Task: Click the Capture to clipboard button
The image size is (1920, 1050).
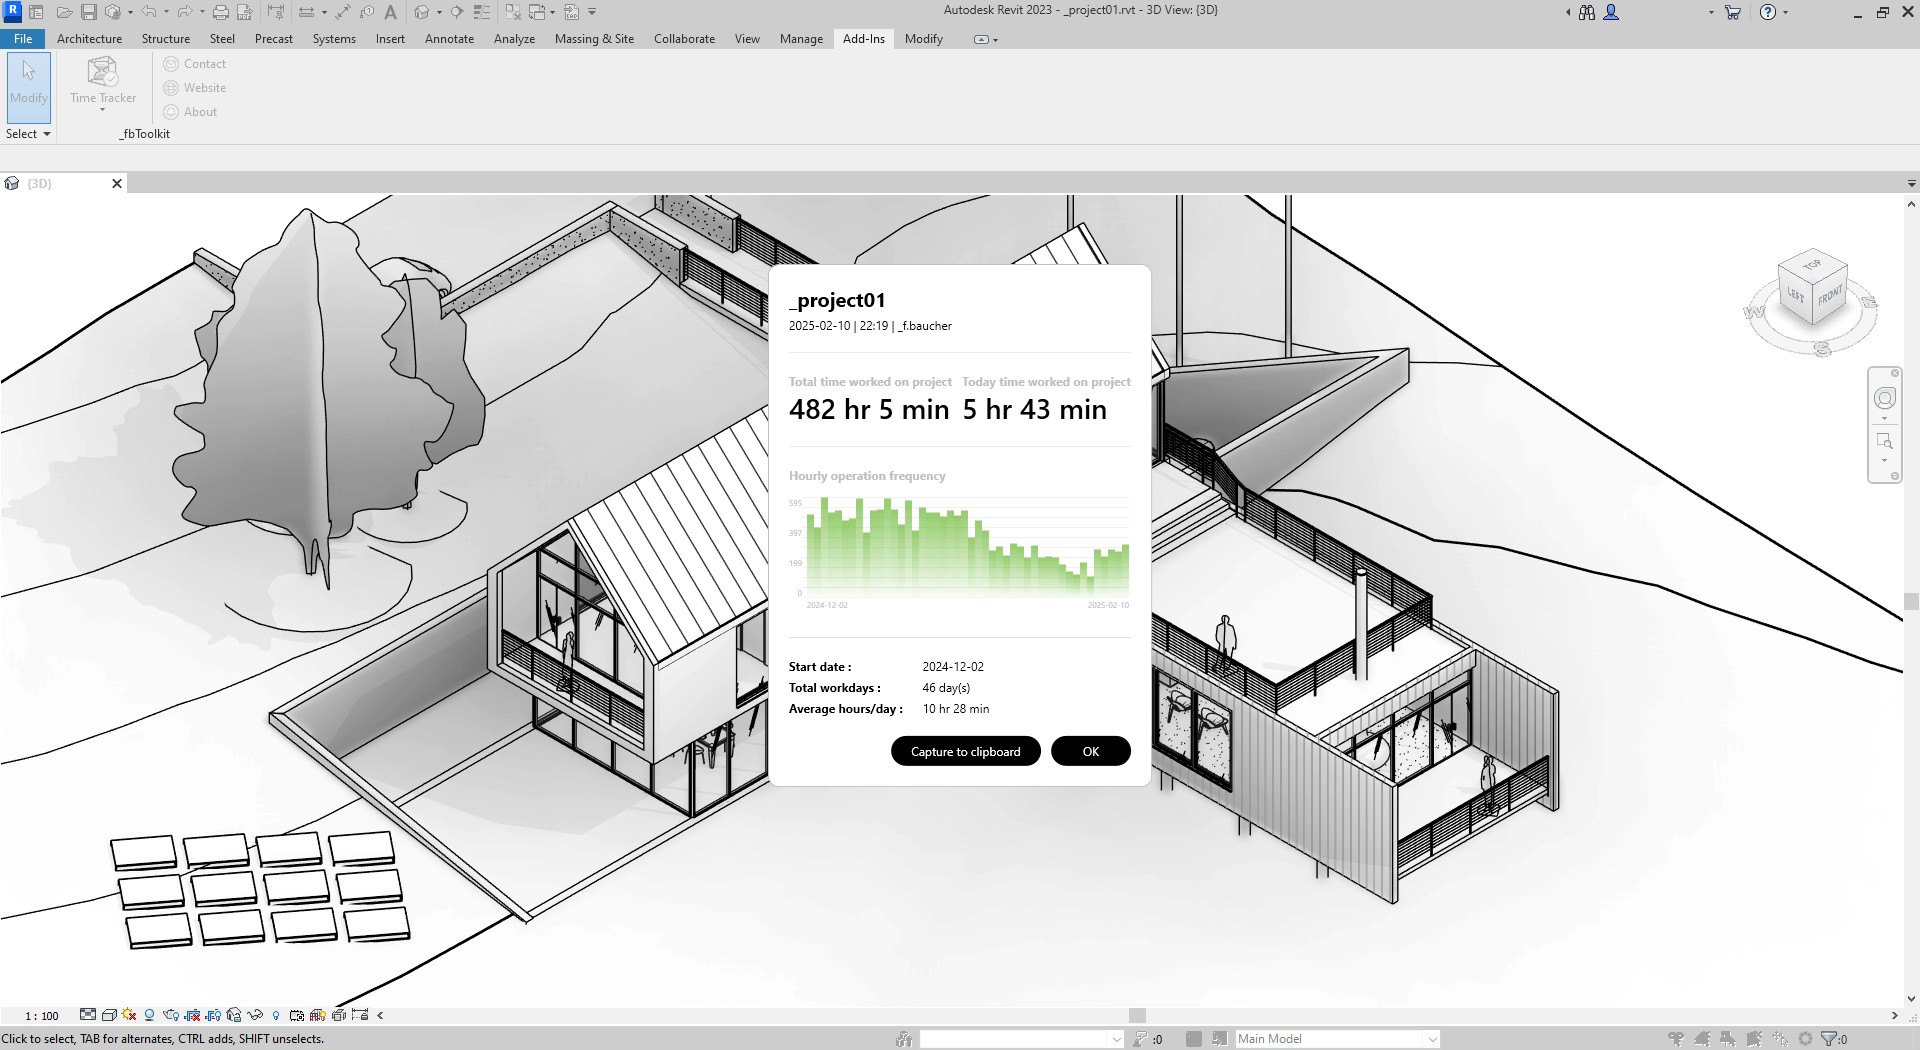Action: point(965,751)
